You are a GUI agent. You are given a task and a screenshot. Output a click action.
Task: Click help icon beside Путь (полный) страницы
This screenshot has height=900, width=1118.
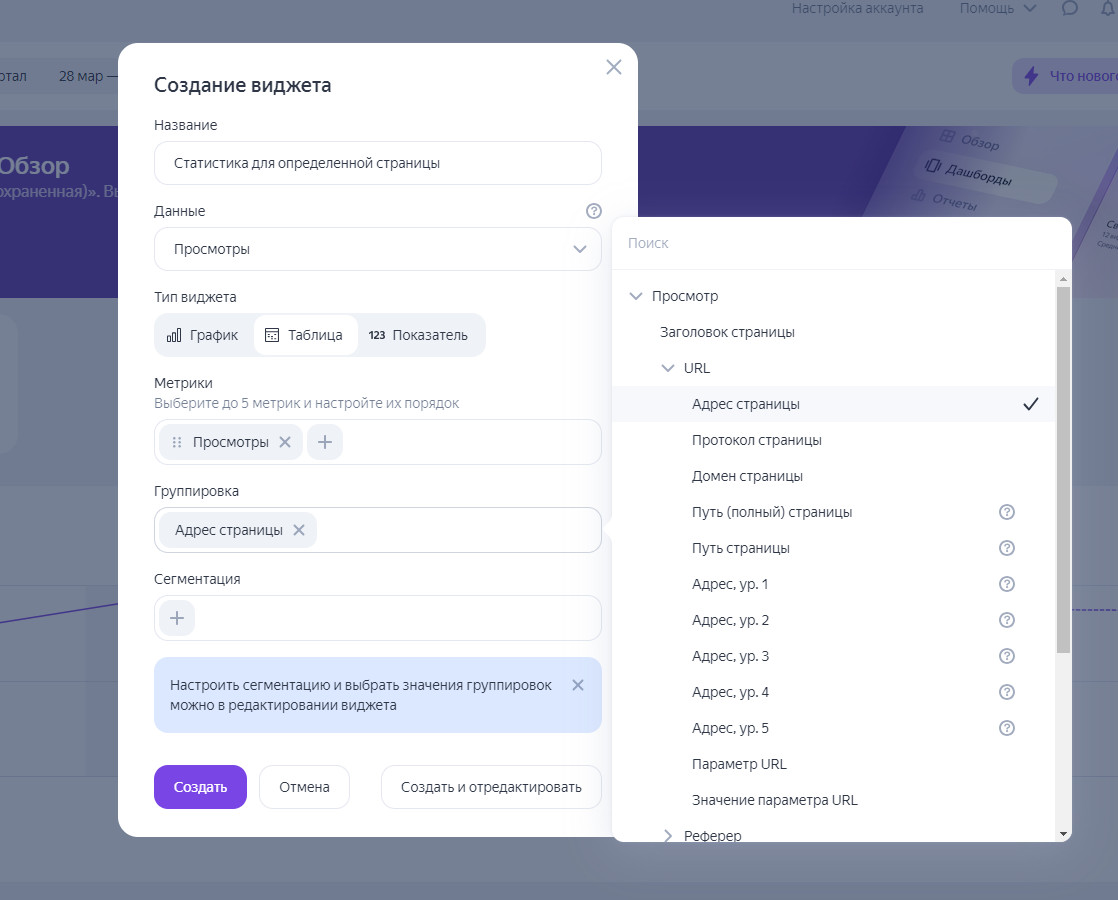(1007, 512)
